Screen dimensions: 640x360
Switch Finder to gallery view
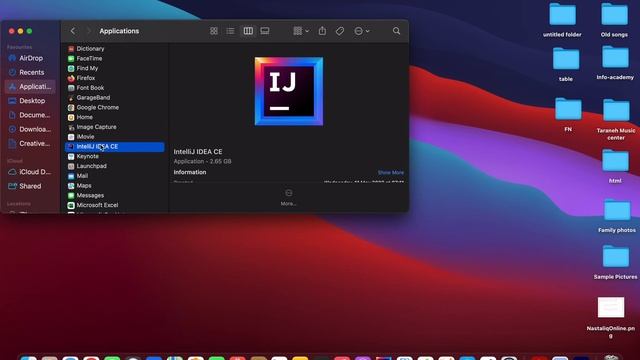tap(264, 31)
